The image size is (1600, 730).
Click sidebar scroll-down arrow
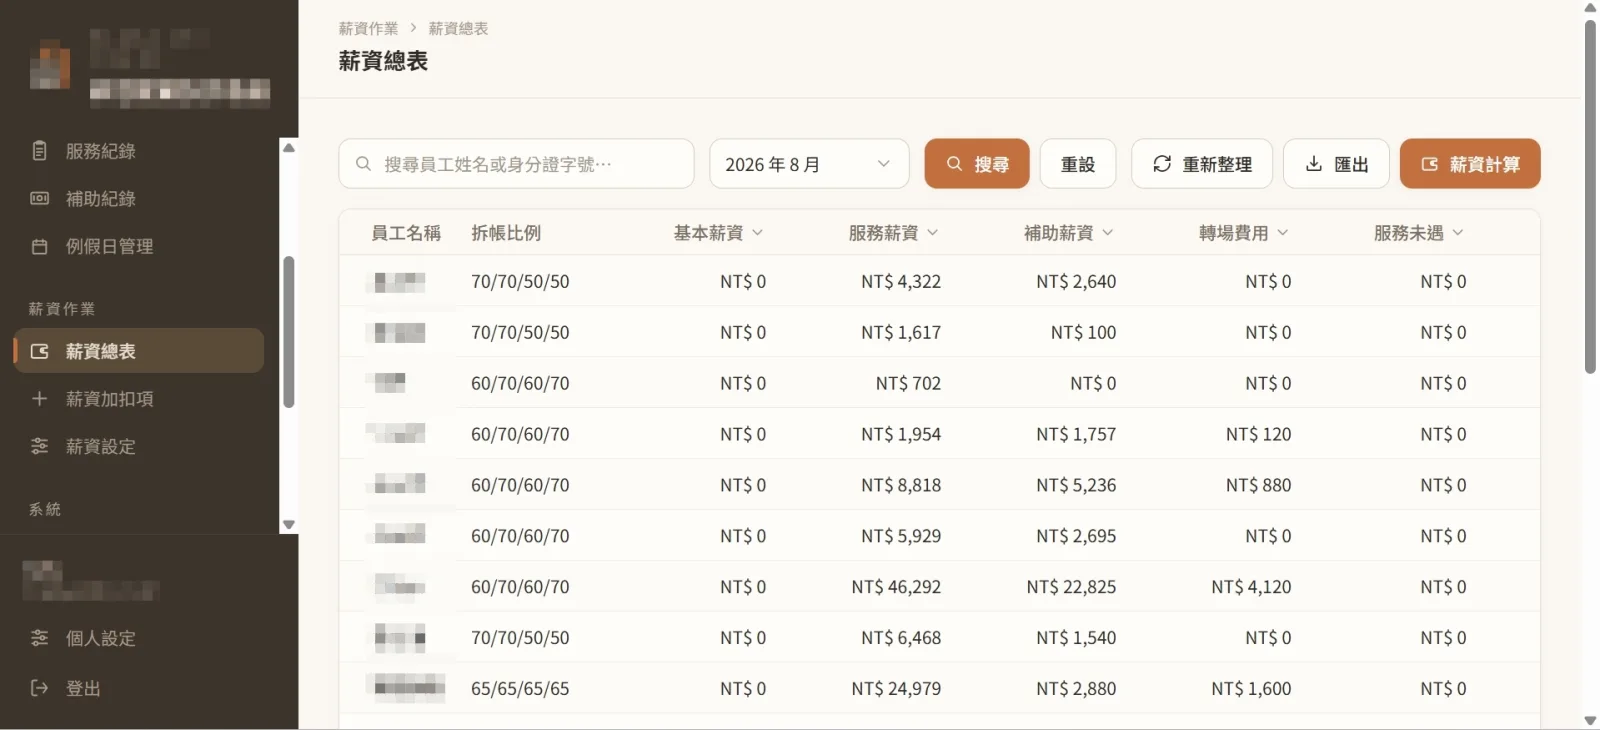click(x=289, y=524)
